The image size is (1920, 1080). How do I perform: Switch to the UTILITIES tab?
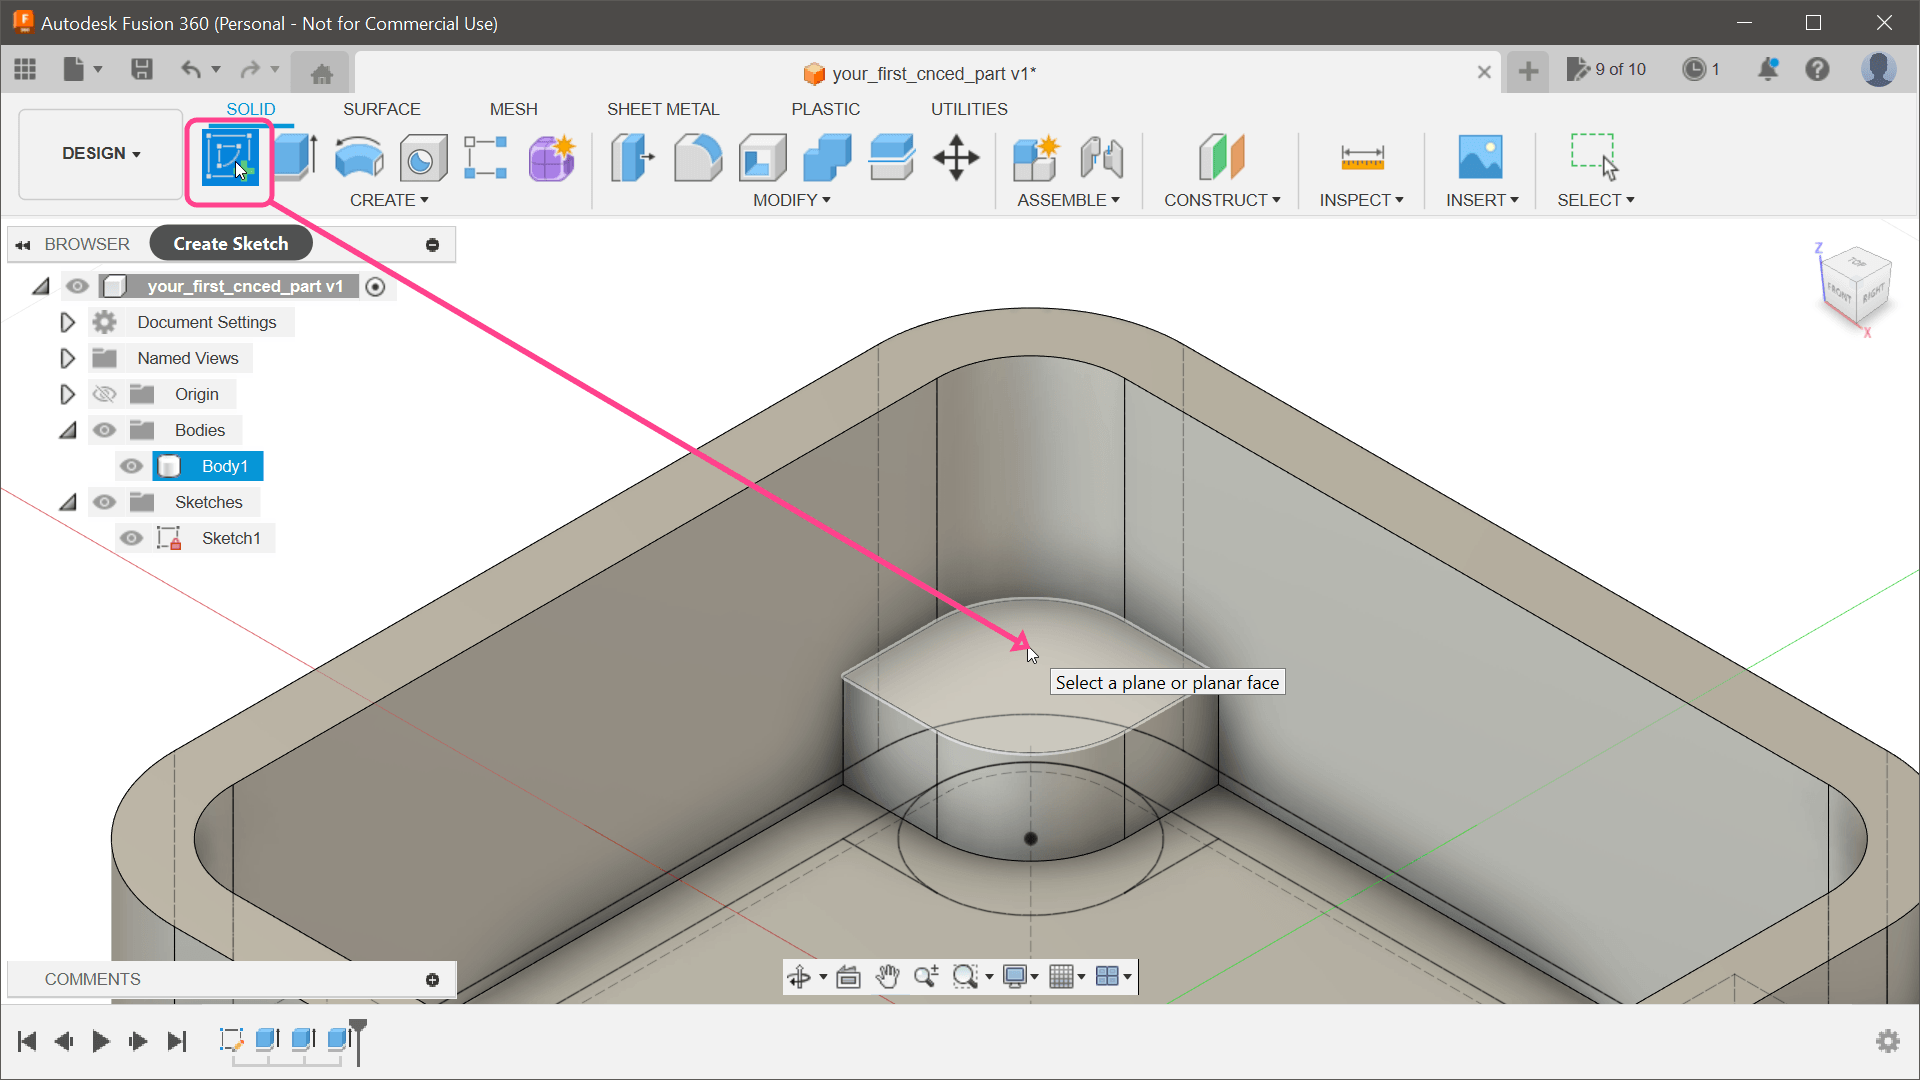coord(969,109)
